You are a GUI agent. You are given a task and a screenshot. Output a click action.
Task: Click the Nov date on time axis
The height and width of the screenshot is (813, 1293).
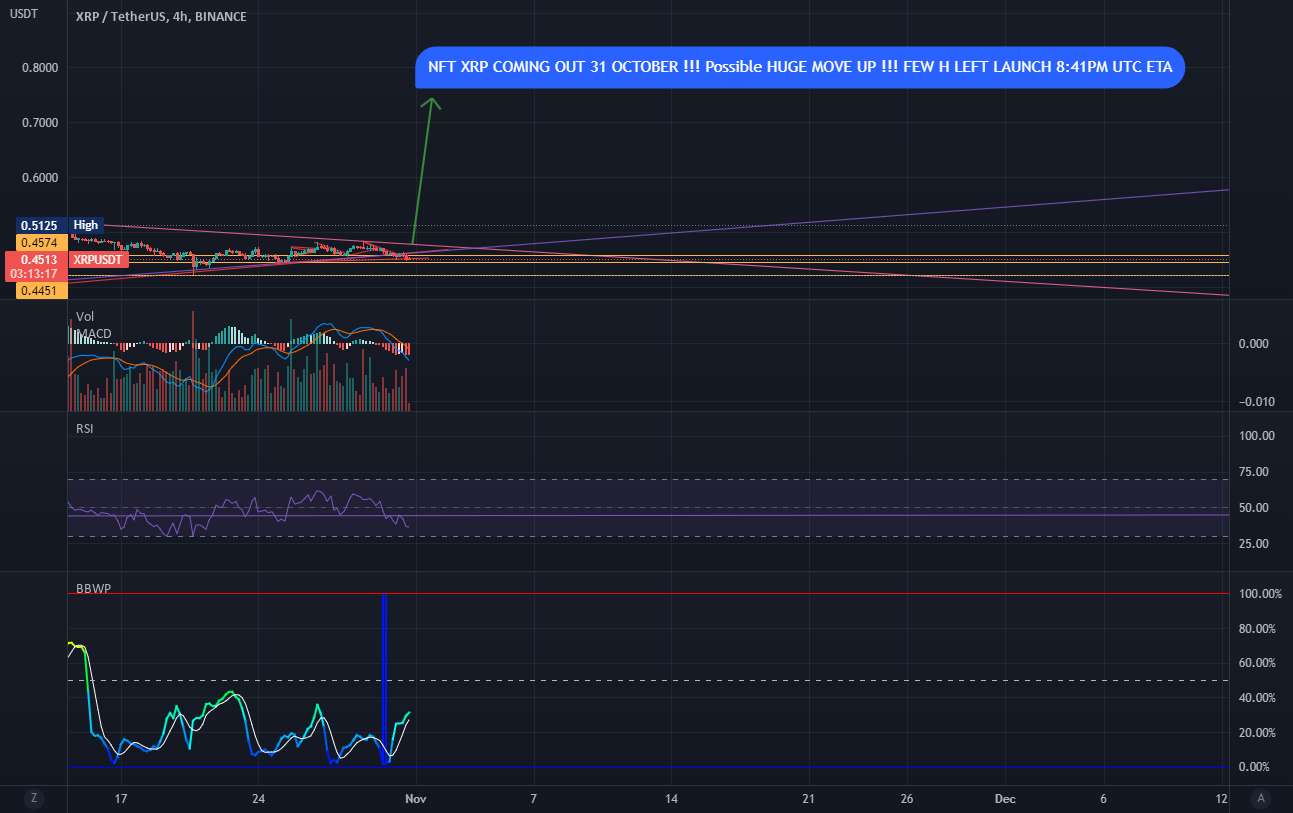coord(417,798)
